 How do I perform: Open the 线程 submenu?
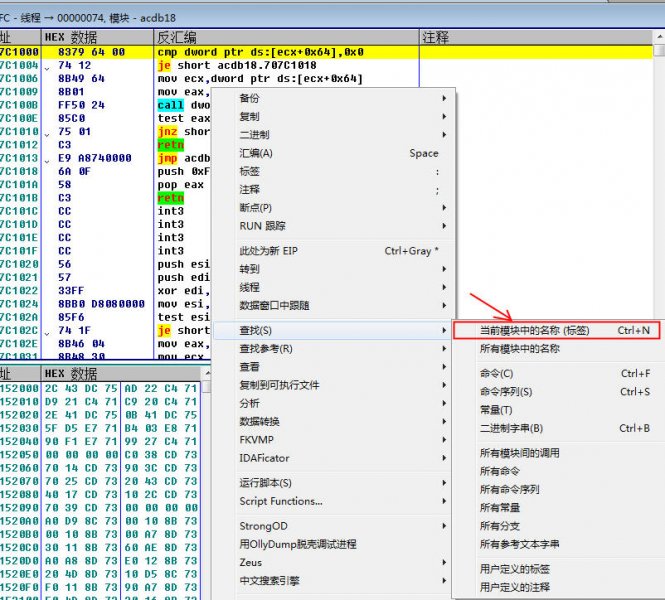coord(333,287)
